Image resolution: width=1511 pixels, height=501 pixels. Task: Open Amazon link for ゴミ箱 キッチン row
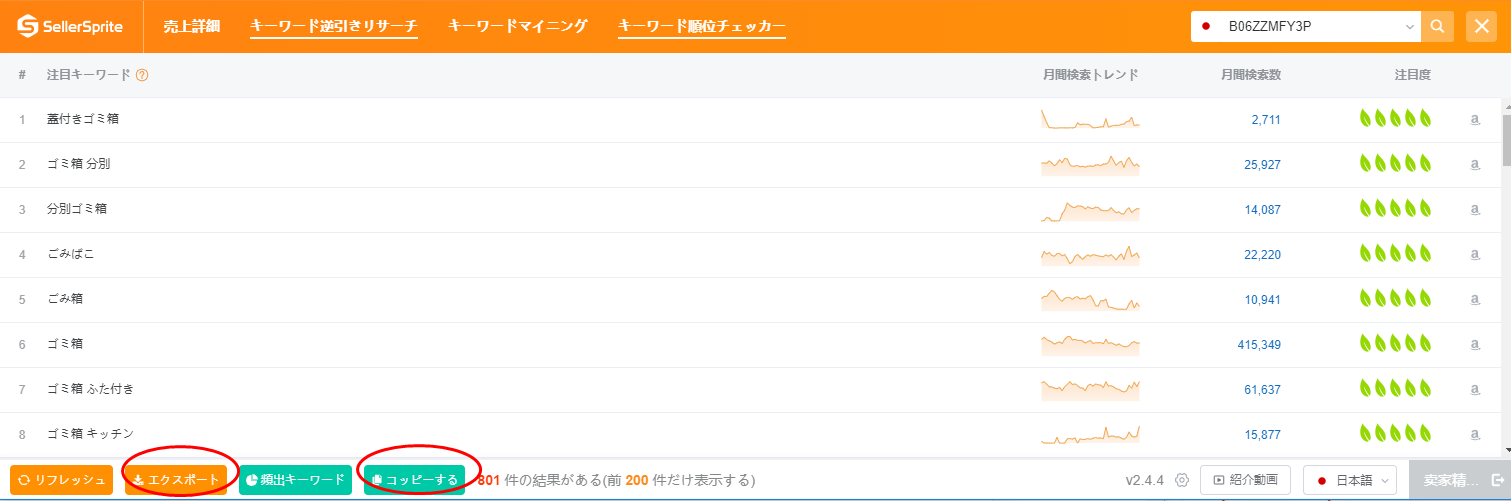[x=1475, y=434]
